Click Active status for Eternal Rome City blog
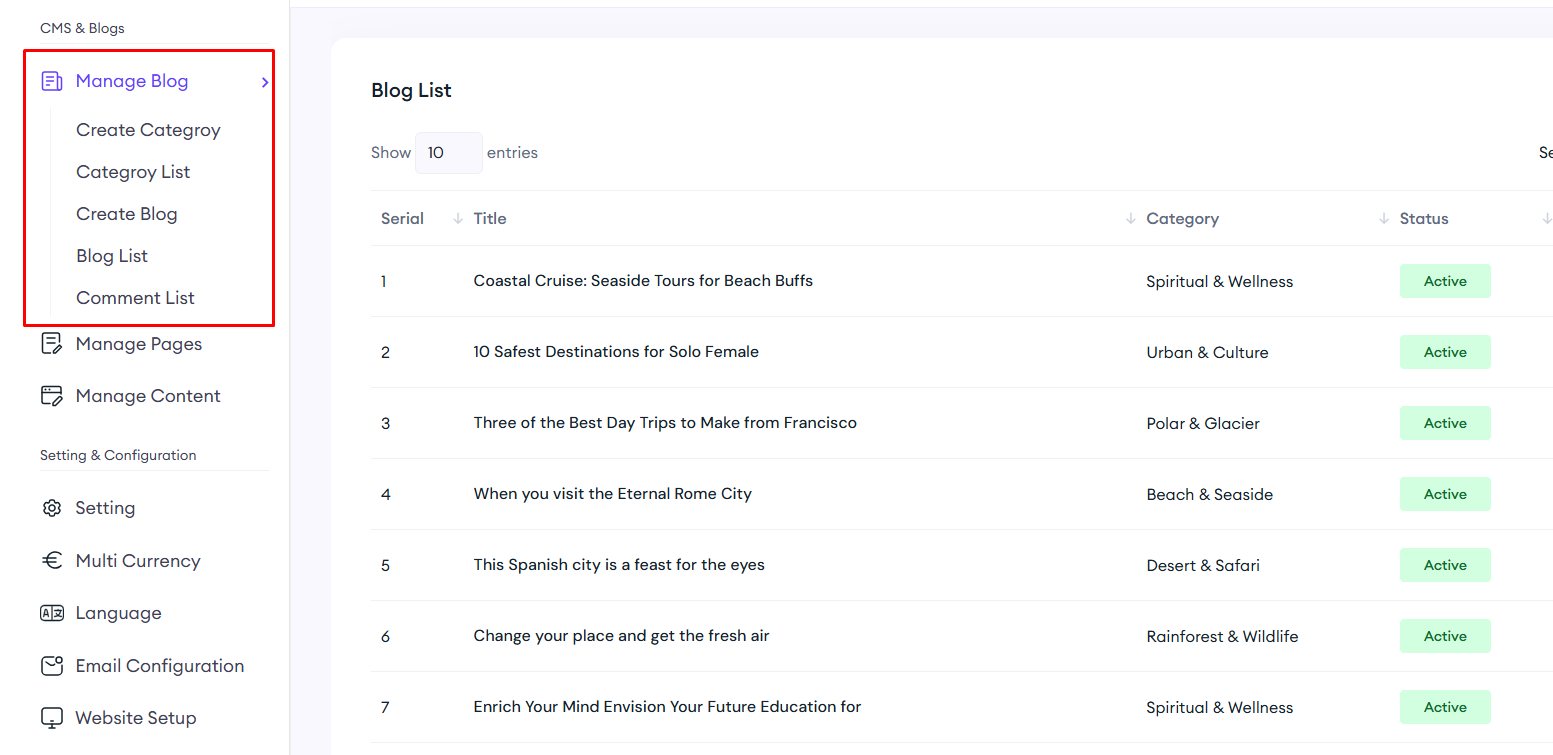 [x=1444, y=494]
